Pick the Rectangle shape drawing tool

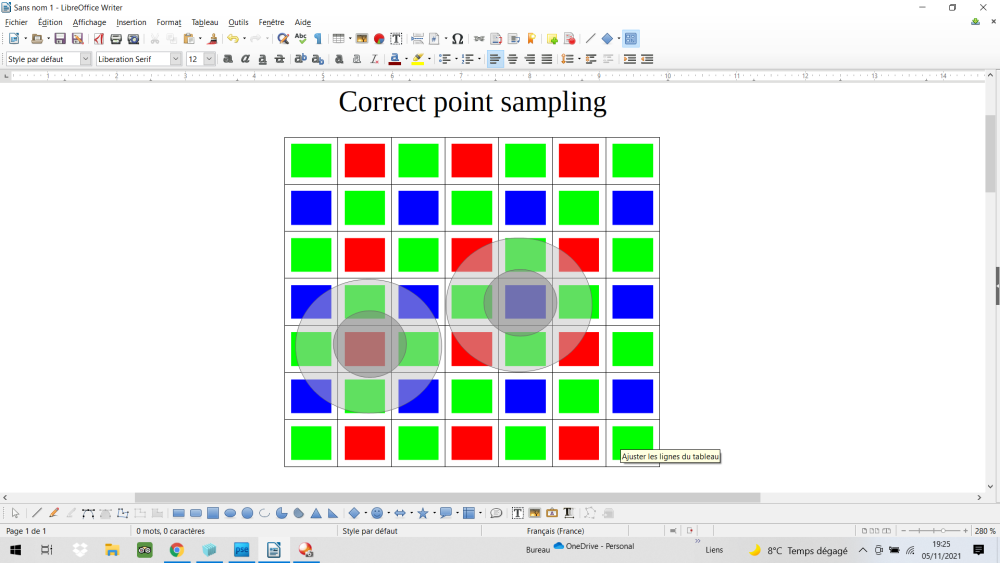(179, 513)
